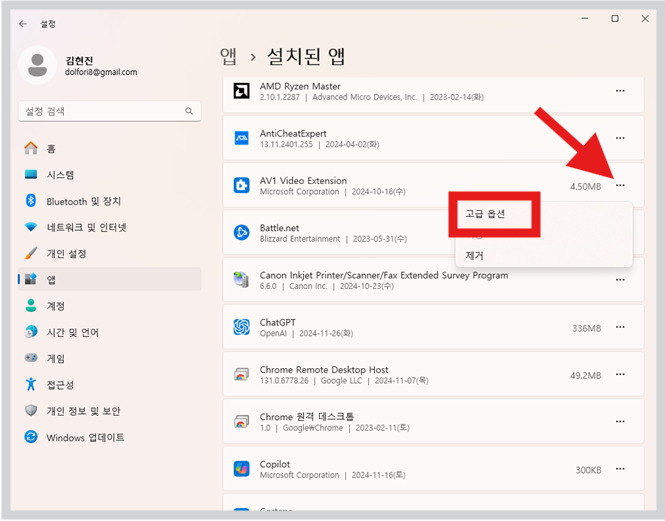Click the dolfori8@gmail.com account email
Screen dimensions: 665x521
[x=101, y=72]
